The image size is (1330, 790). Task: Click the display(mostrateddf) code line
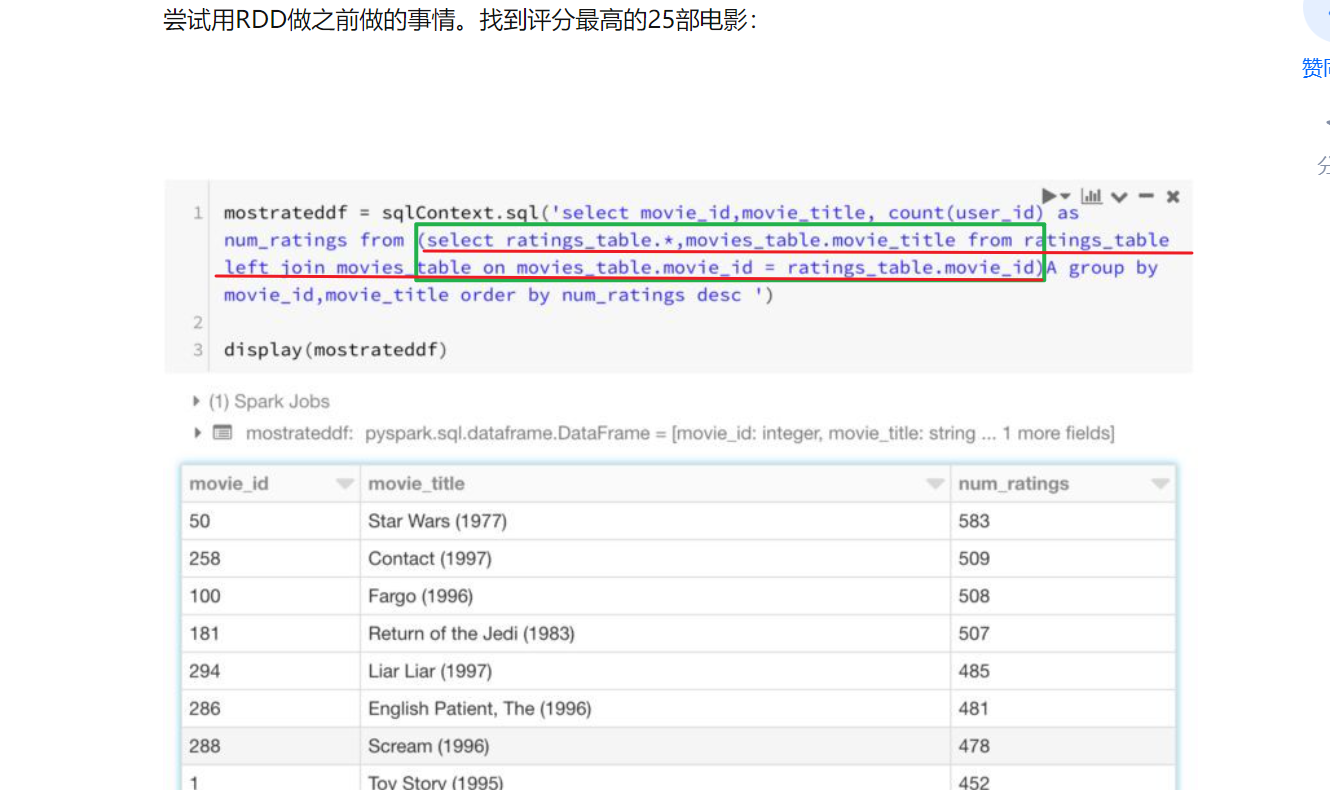pyautogui.click(x=336, y=350)
